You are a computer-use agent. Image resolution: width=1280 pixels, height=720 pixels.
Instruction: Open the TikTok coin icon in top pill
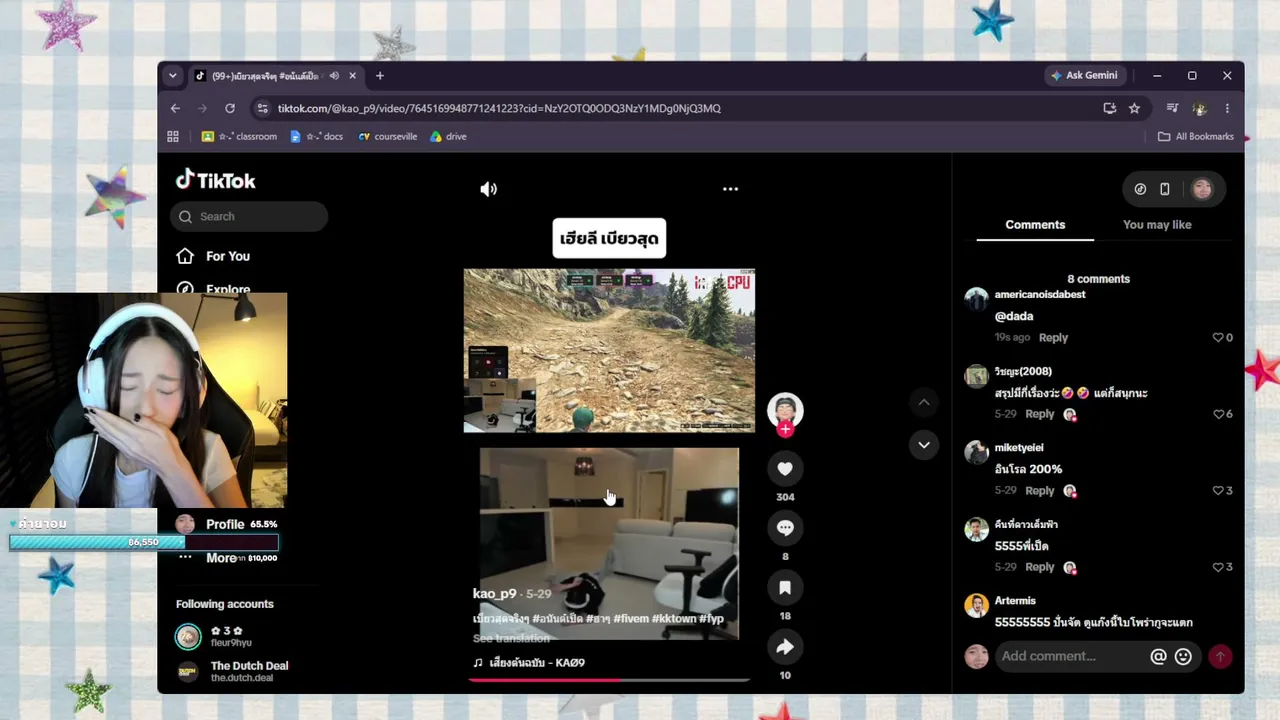point(1140,189)
